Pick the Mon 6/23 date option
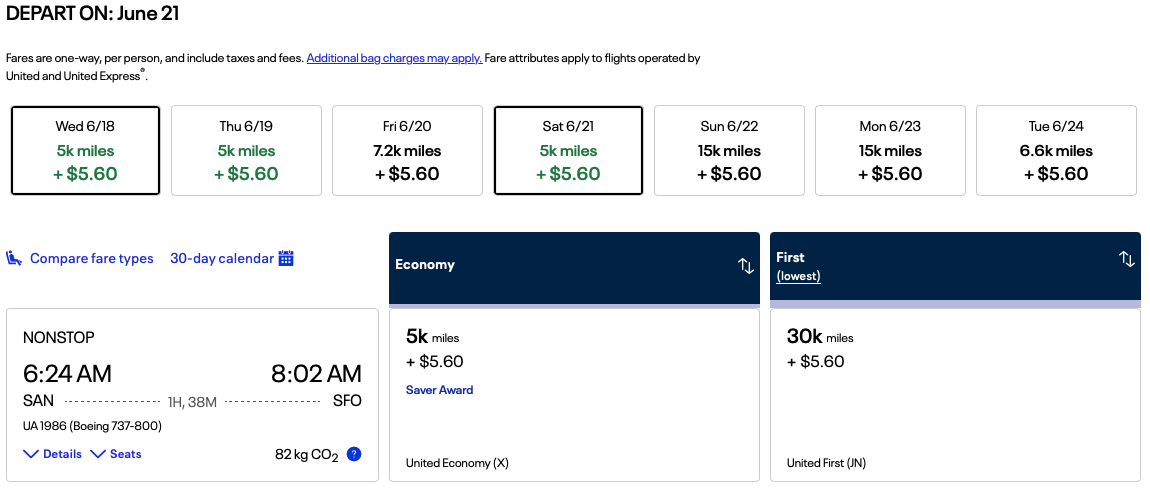The image size is (1150, 488). 890,150
